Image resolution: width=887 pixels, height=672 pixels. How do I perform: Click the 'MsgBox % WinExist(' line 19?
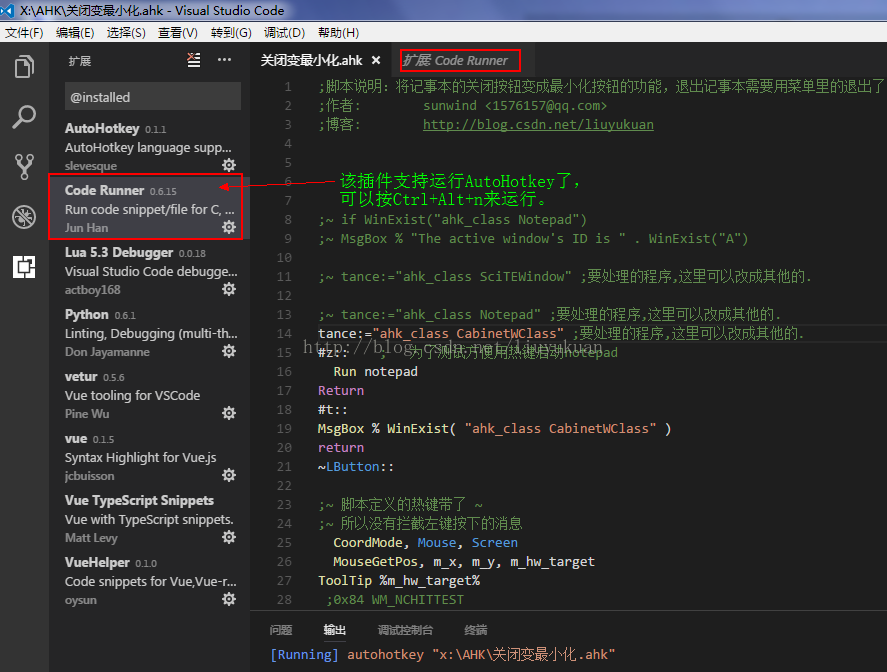(494, 429)
